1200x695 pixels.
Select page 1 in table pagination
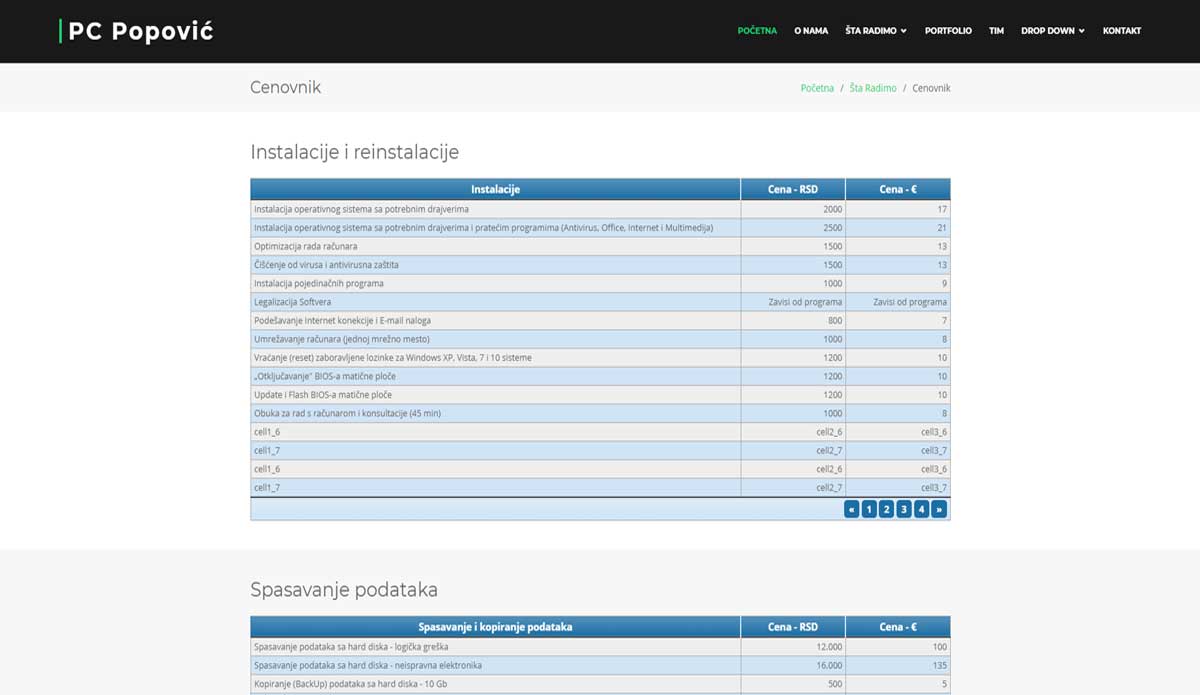point(868,509)
